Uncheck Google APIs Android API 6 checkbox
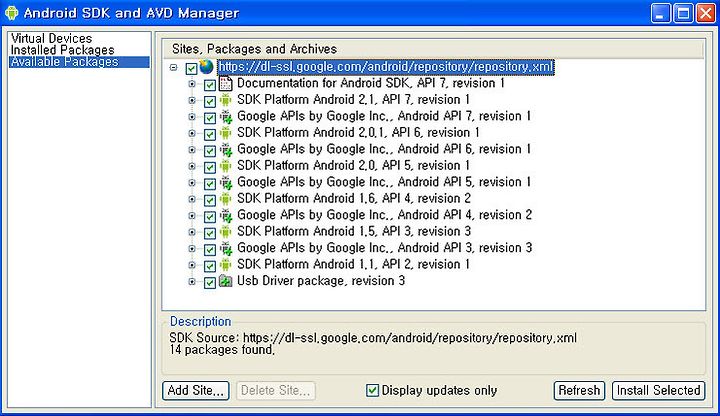 point(210,151)
